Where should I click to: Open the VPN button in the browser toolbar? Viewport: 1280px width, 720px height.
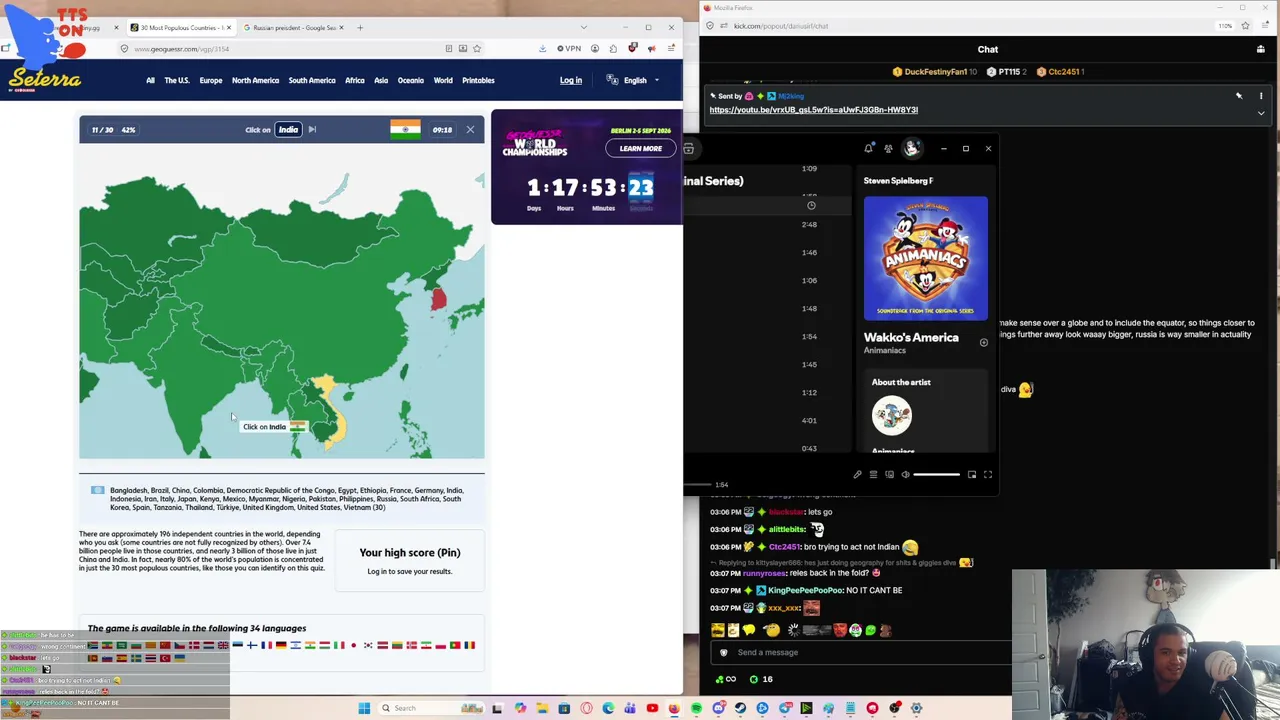(570, 48)
